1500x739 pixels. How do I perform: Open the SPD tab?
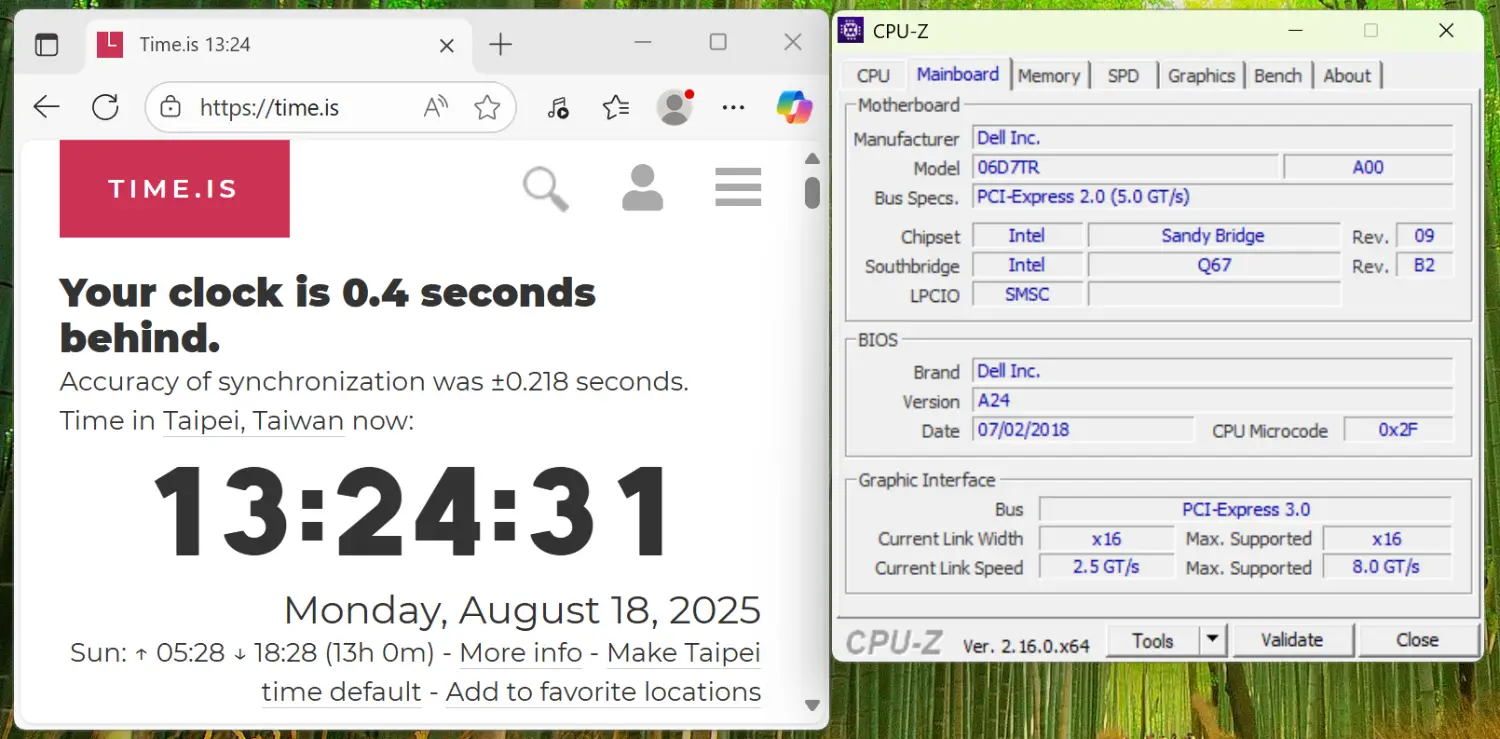pos(1123,76)
